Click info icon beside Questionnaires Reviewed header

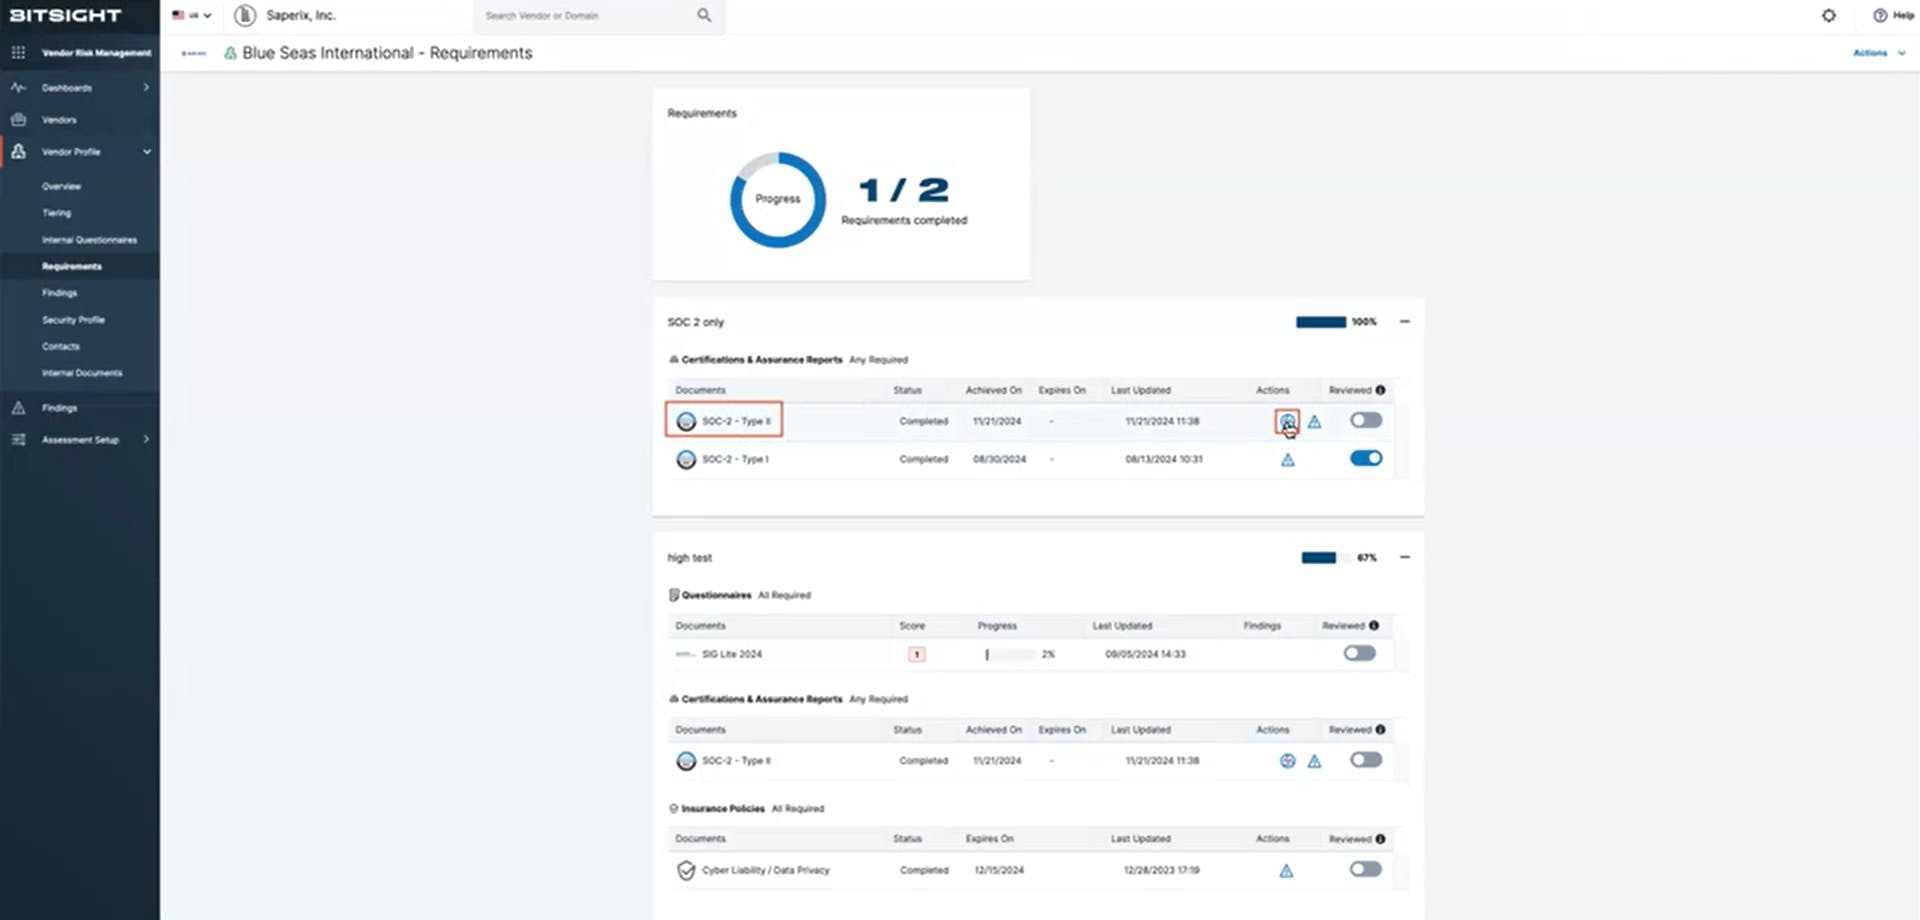coord(1374,626)
